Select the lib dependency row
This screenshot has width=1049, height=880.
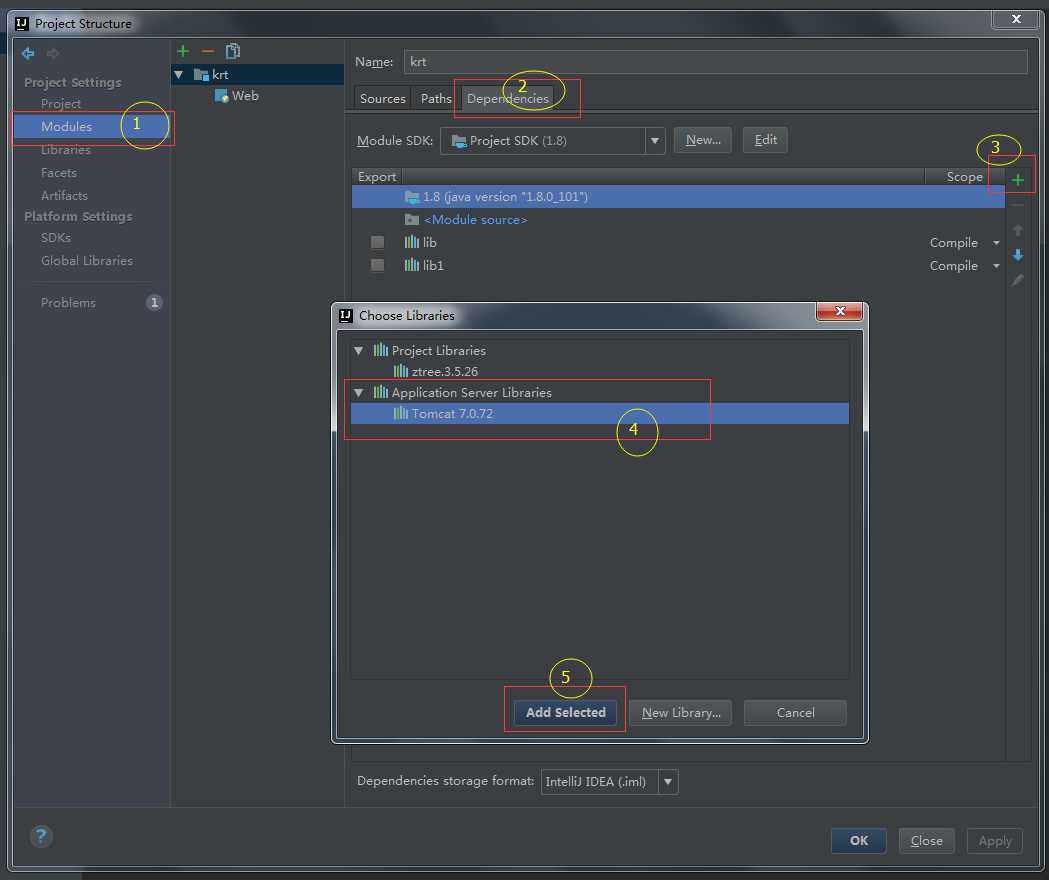[678, 242]
